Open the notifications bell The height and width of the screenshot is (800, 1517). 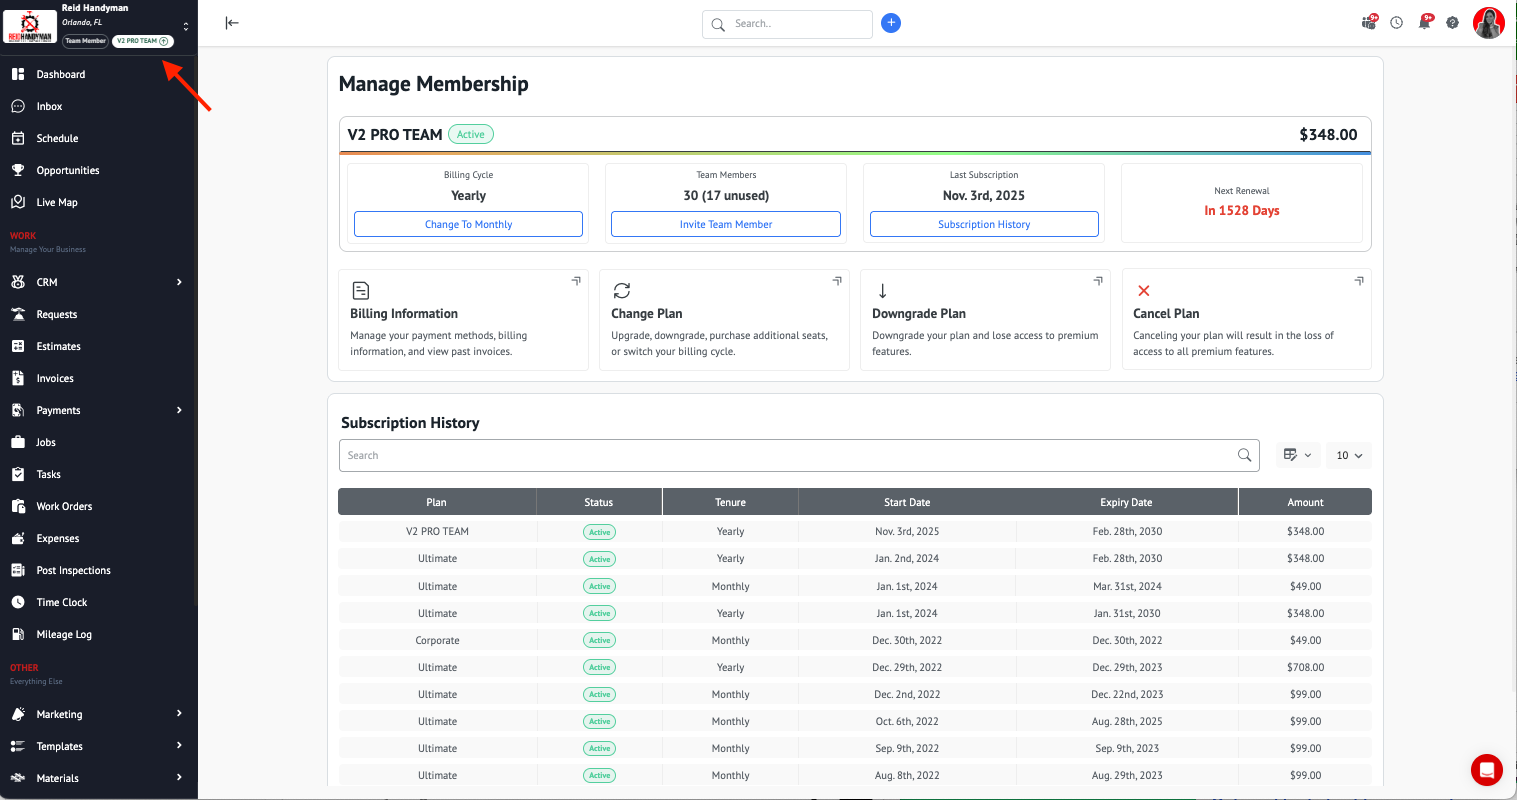coord(1425,23)
